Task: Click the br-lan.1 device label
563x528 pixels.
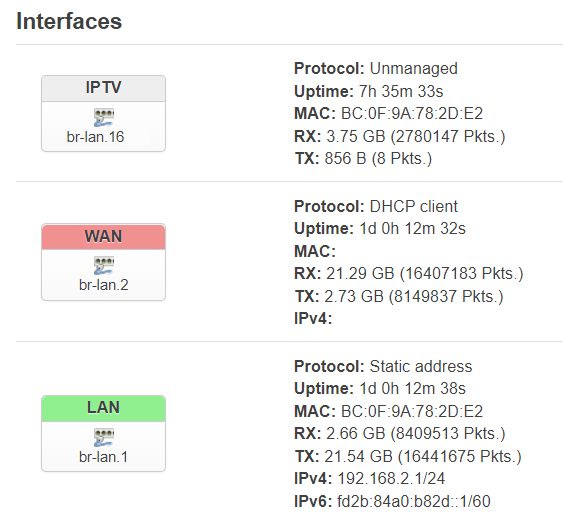Action: click(x=103, y=457)
